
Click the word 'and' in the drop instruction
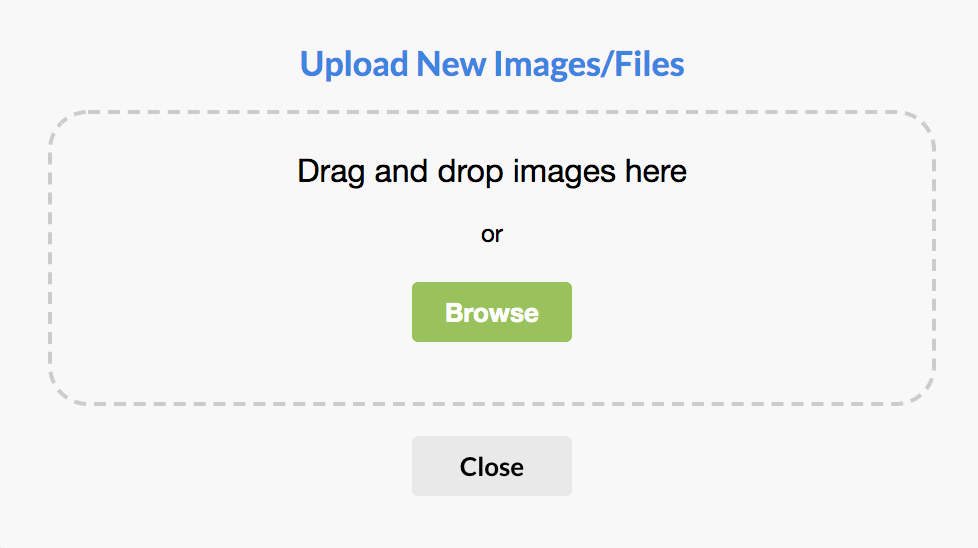[400, 171]
